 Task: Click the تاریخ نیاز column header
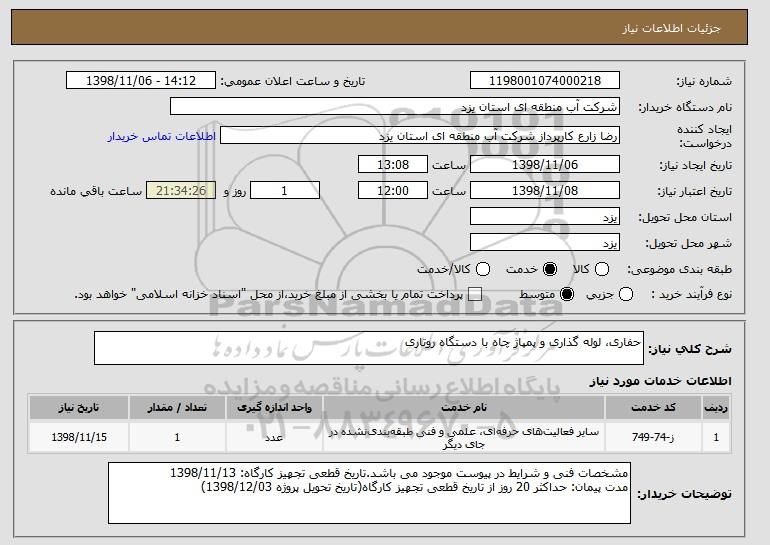[x=79, y=408]
